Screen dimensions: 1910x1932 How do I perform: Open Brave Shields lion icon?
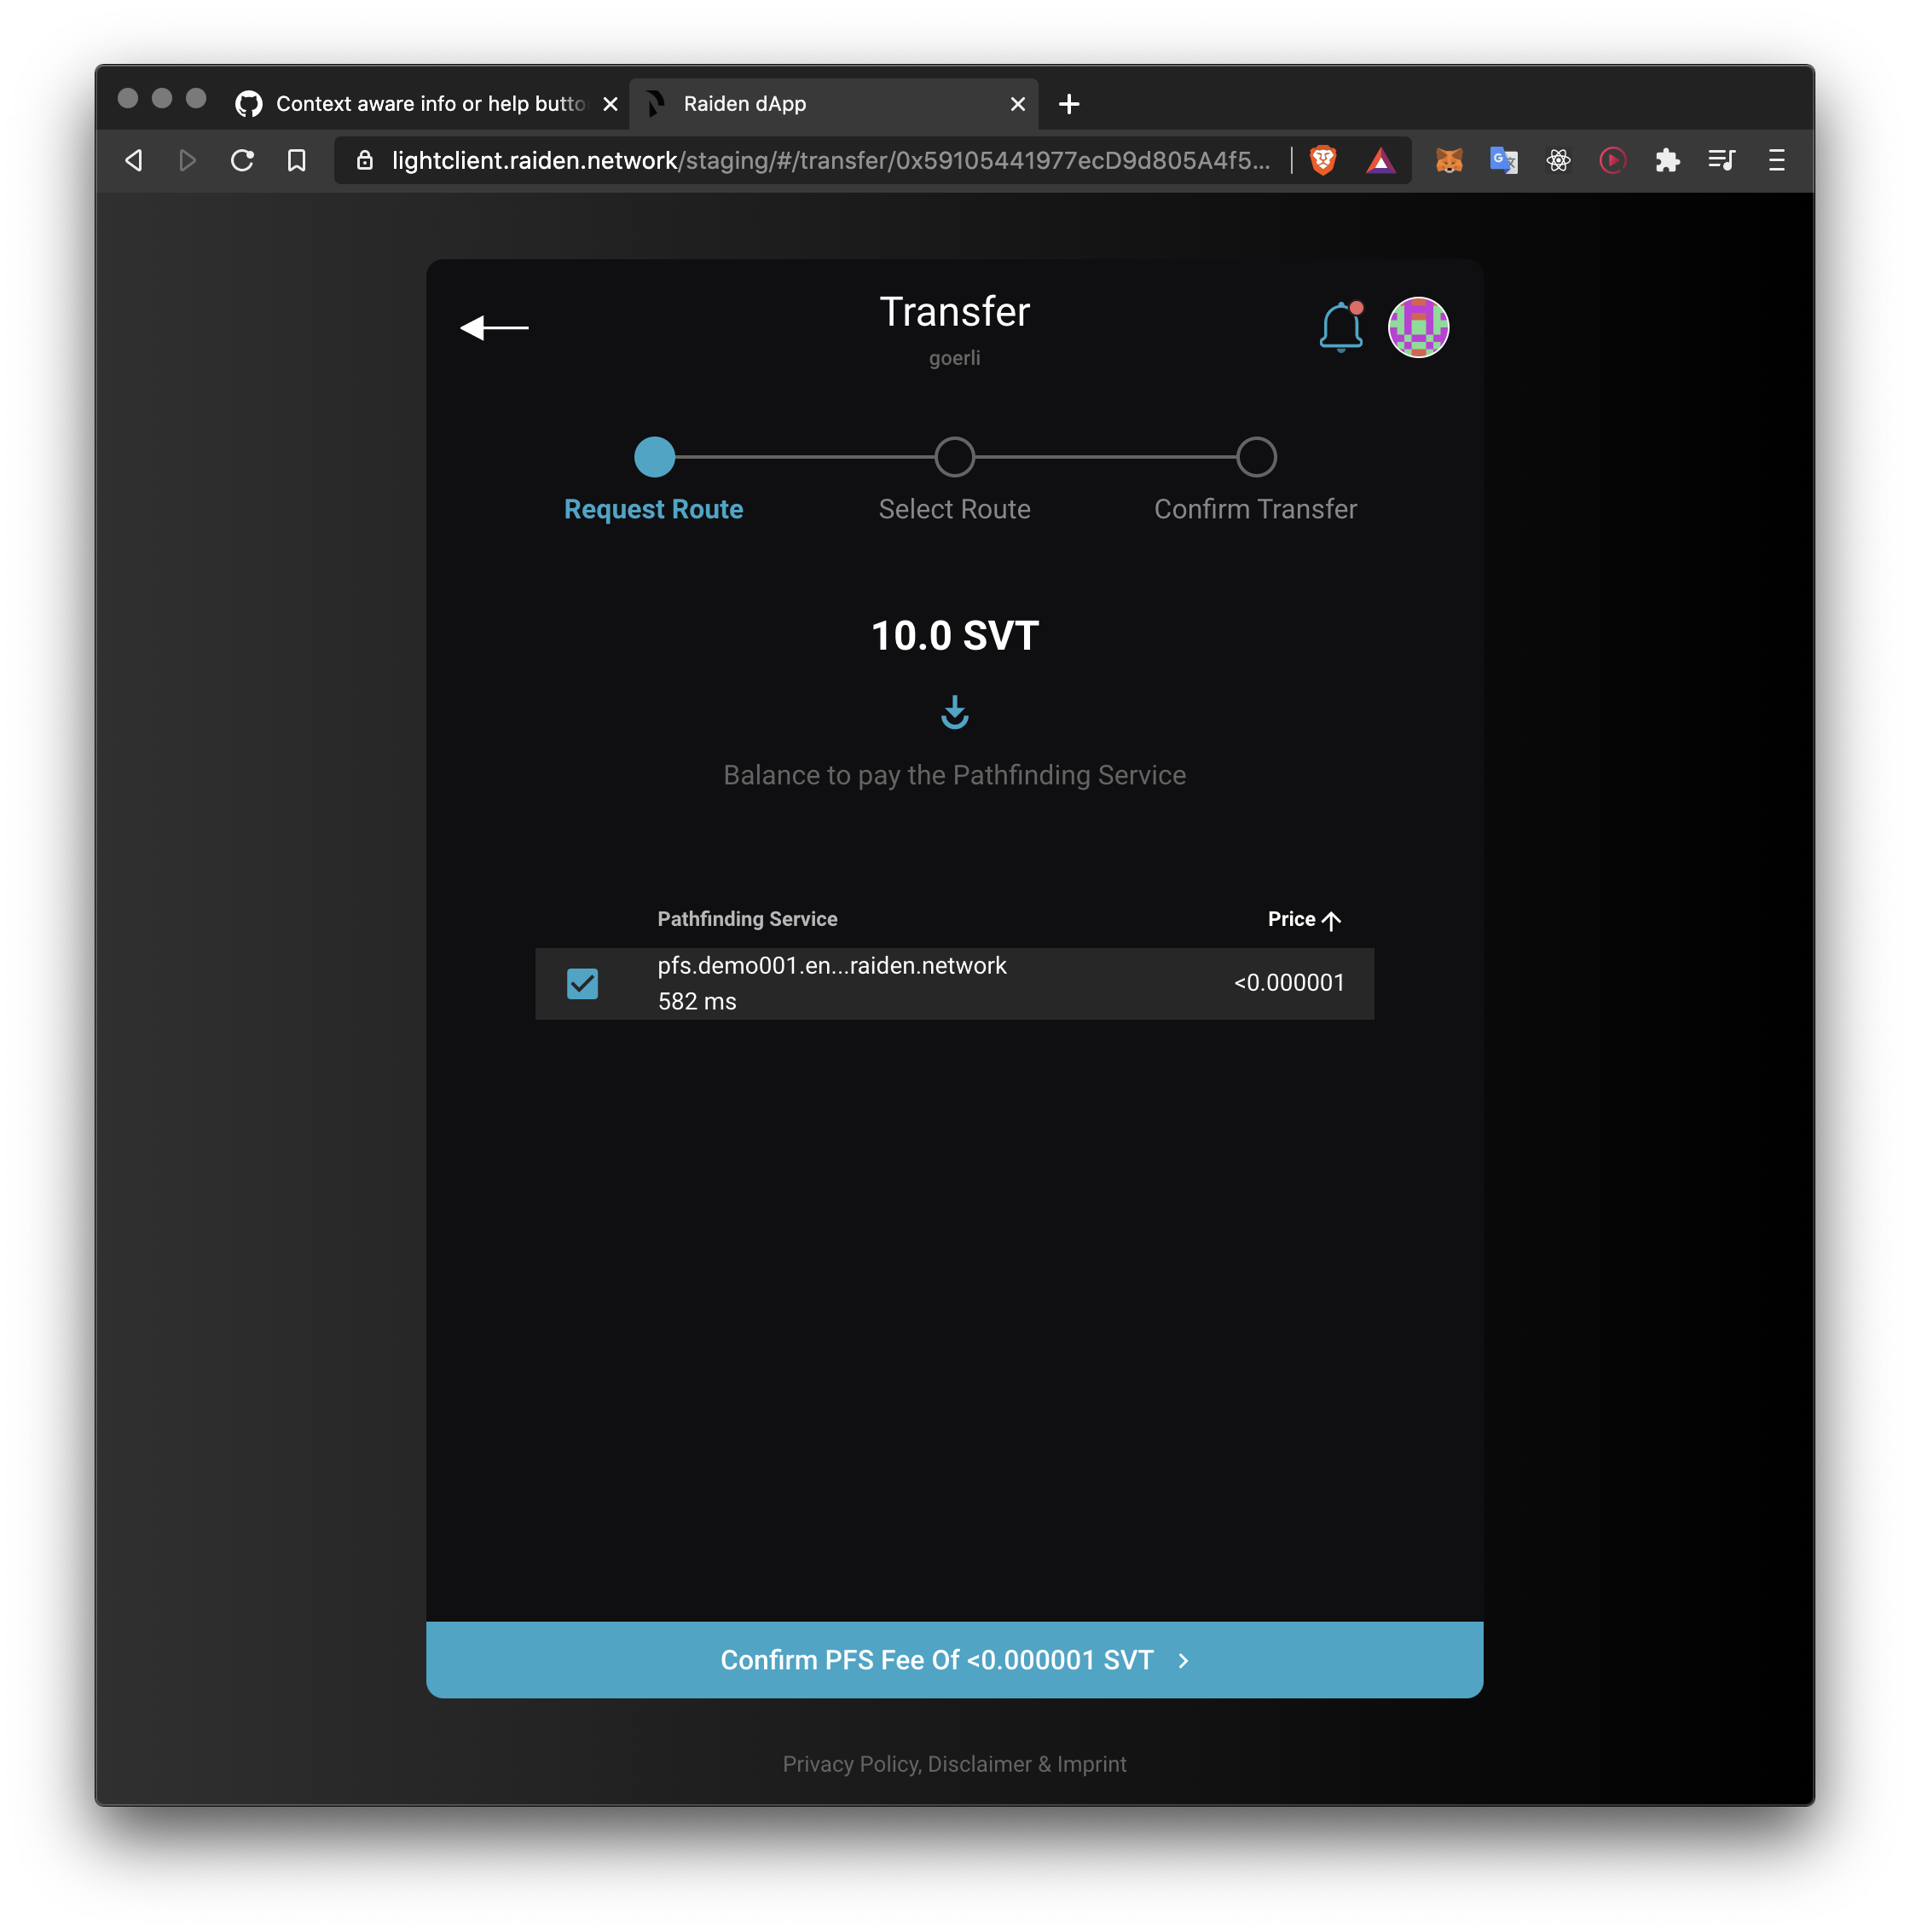click(1323, 160)
